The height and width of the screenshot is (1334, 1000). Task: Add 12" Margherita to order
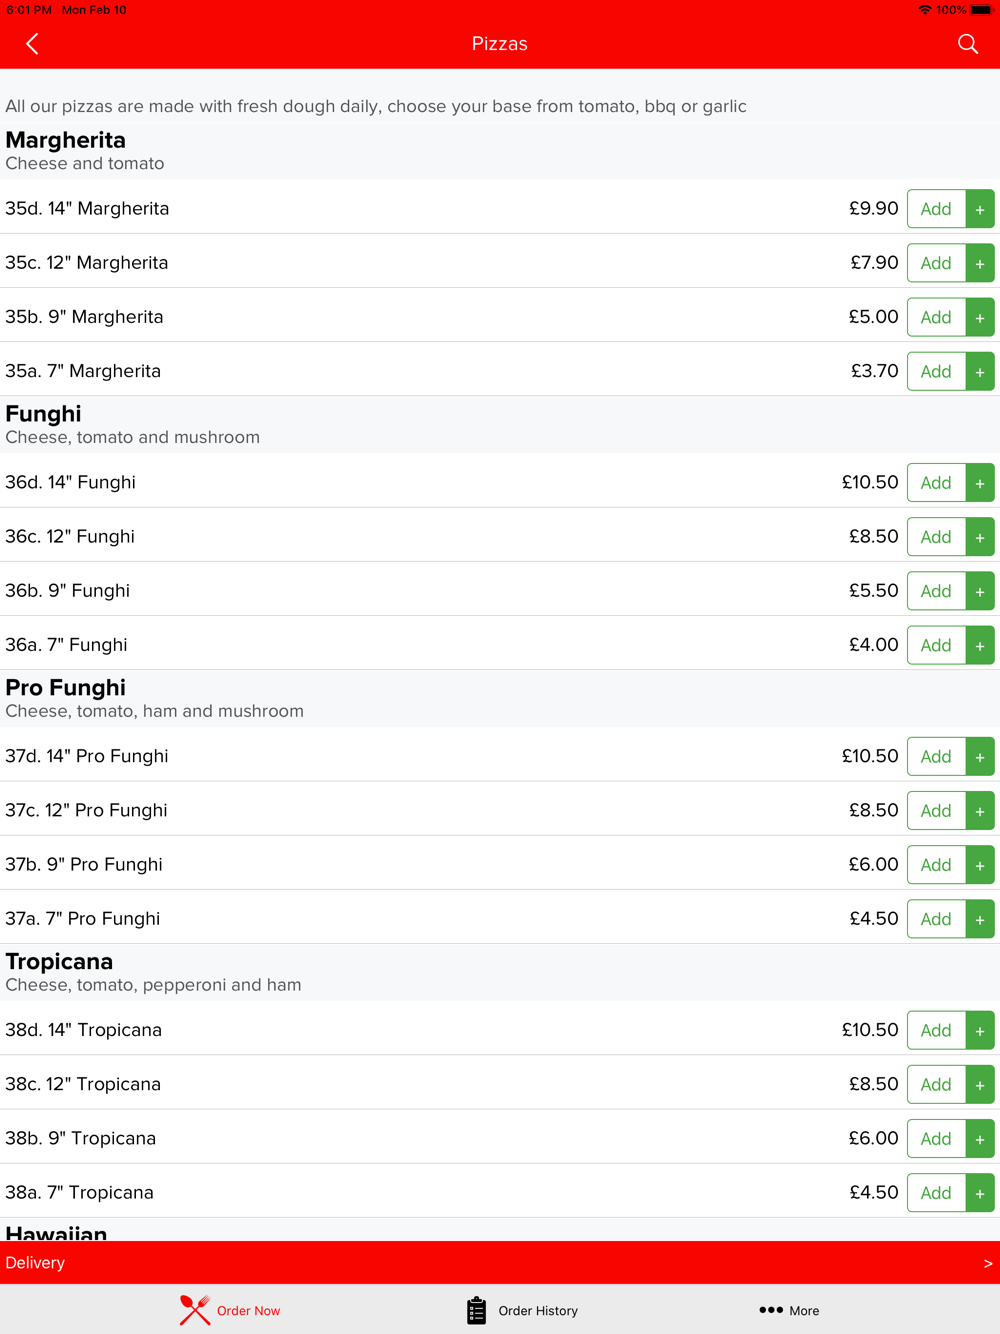coord(936,263)
